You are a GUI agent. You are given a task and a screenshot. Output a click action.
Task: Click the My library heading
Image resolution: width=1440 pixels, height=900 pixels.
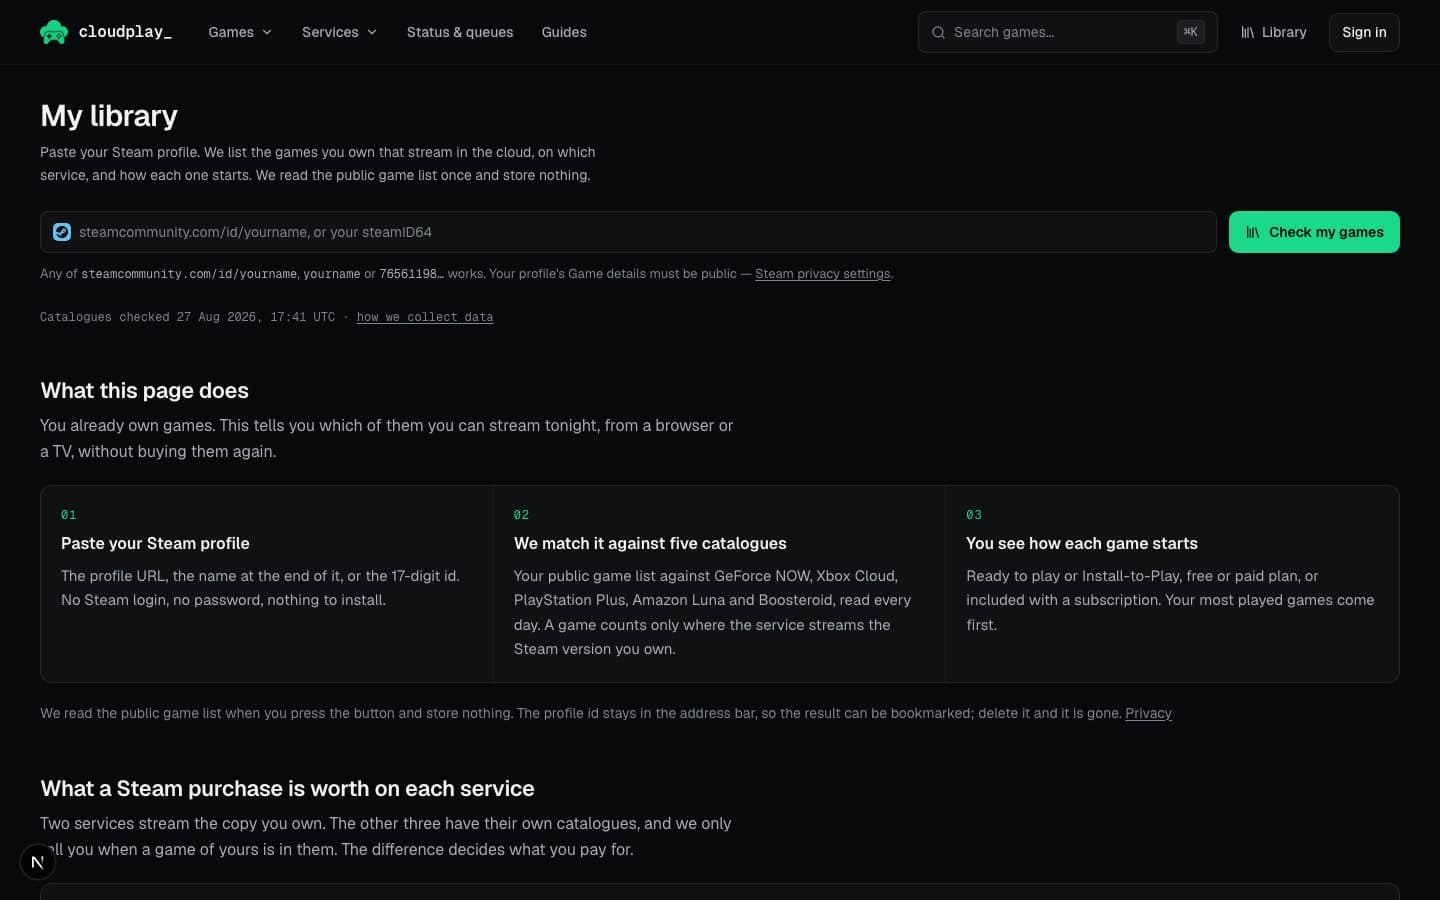109,116
